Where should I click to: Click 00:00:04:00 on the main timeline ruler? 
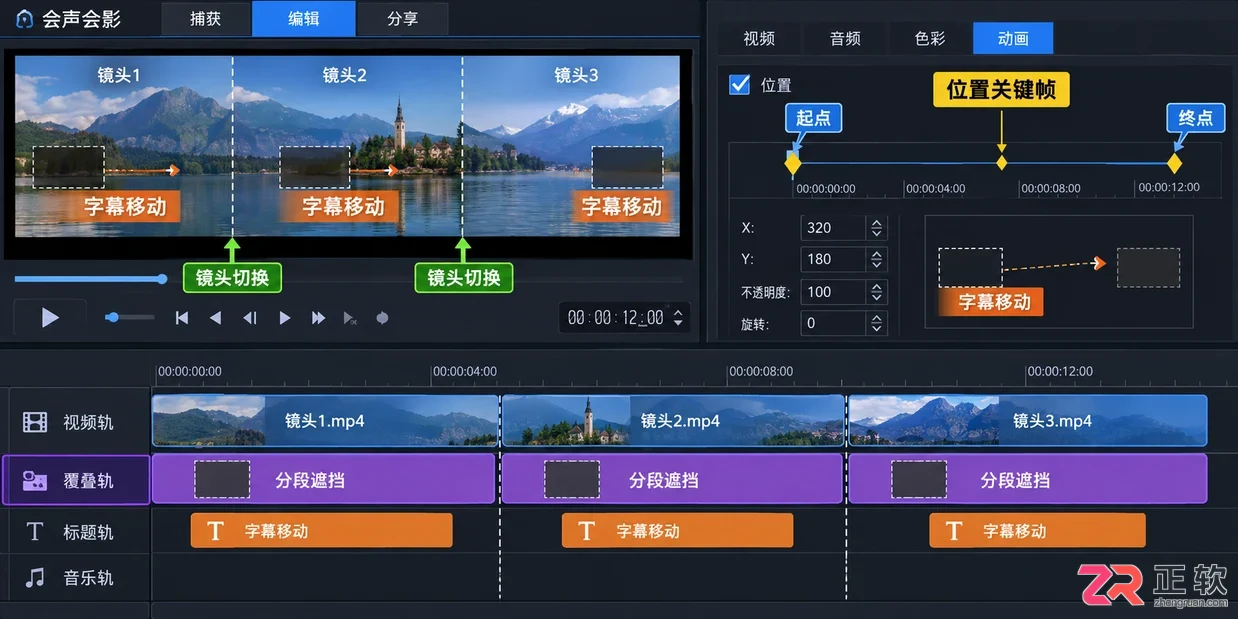tap(465, 371)
